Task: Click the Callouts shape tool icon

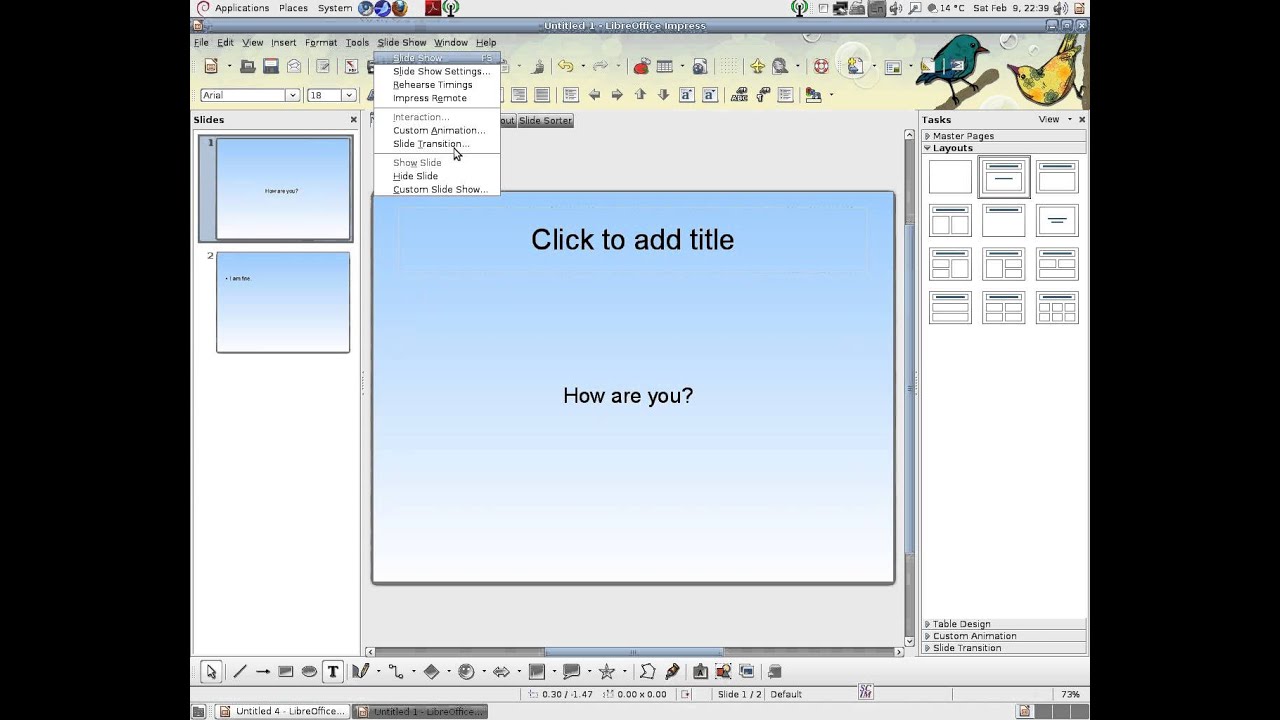Action: coord(571,672)
